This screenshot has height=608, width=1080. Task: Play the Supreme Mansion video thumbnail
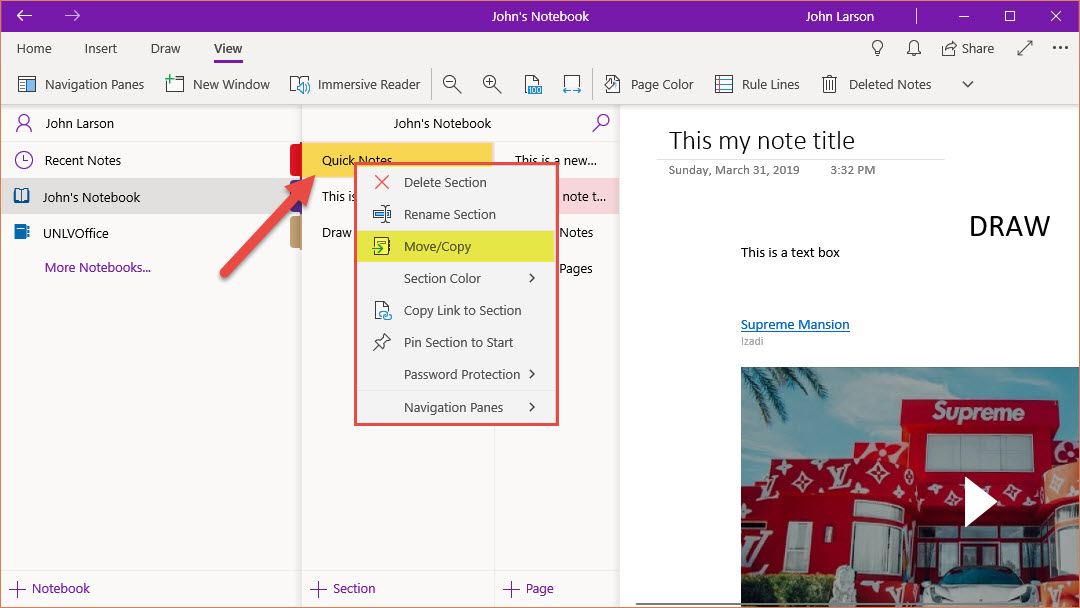click(979, 501)
